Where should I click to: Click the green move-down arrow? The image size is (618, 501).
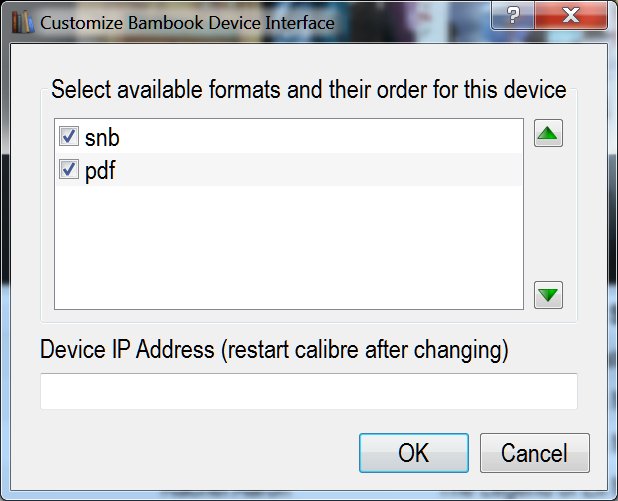[549, 295]
